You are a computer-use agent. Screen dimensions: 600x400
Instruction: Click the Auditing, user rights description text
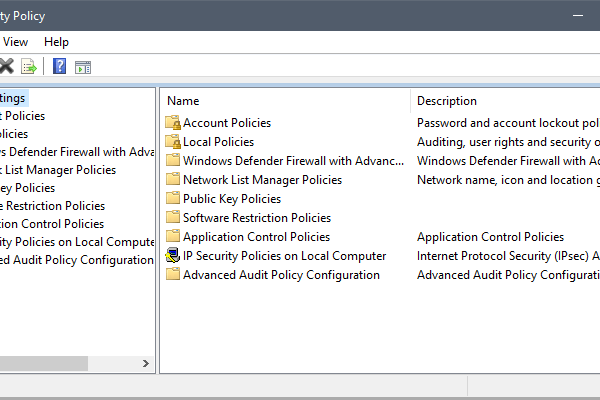tap(508, 142)
